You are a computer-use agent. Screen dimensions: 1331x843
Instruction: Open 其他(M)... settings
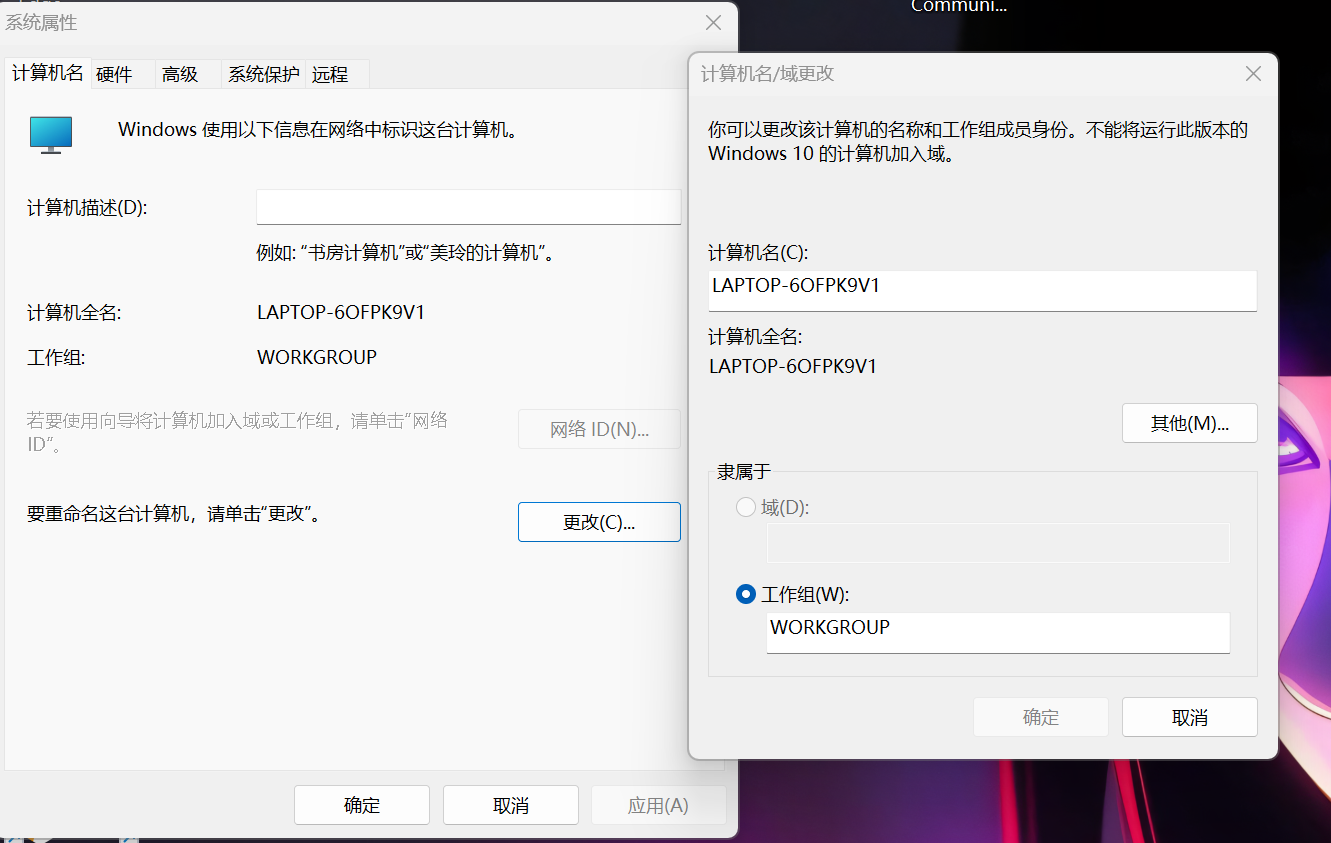(x=1189, y=423)
